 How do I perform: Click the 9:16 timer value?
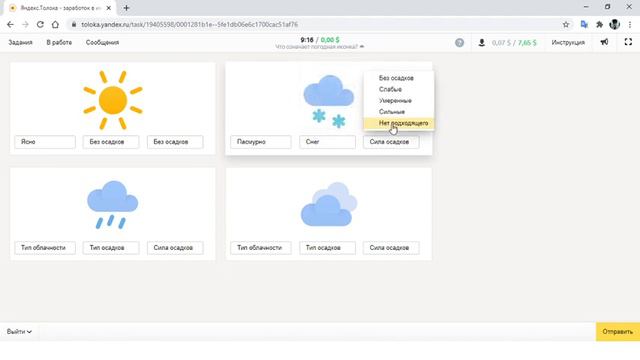307,40
